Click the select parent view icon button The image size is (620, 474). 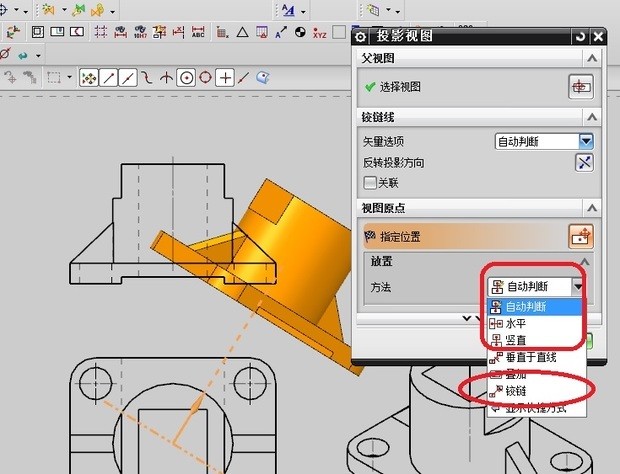click(x=581, y=86)
